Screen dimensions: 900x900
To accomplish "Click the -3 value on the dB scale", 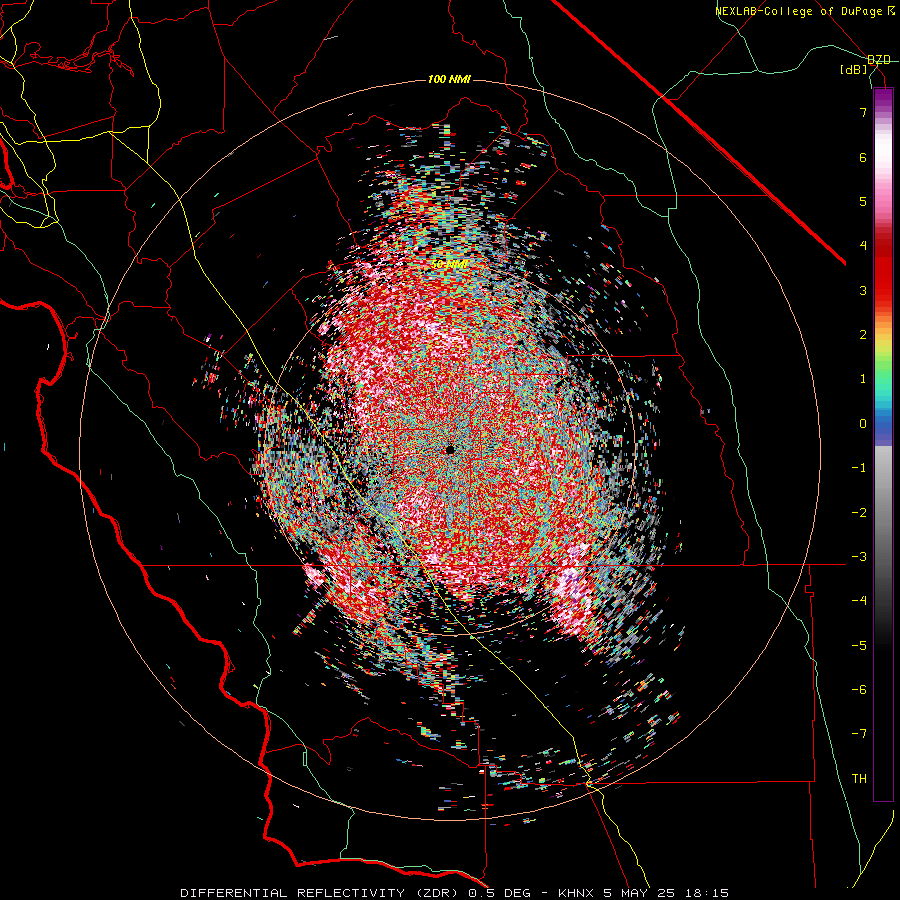I will click(859, 557).
